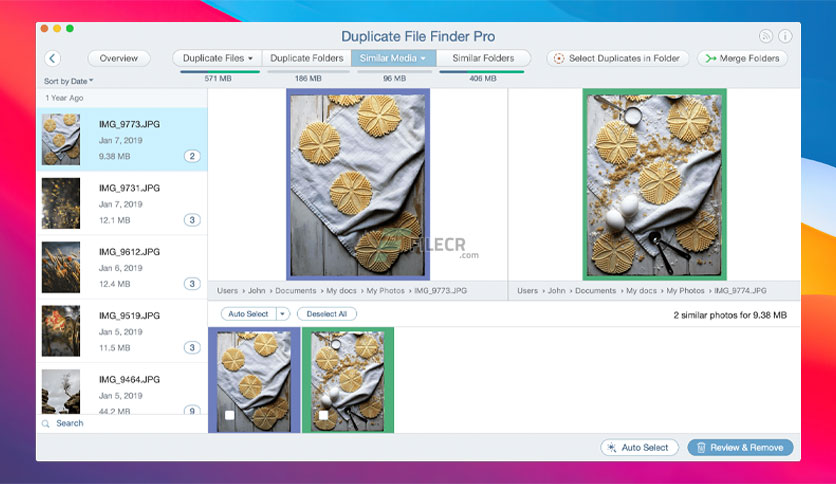
Task: Click the back arrow button
Action: [52, 58]
